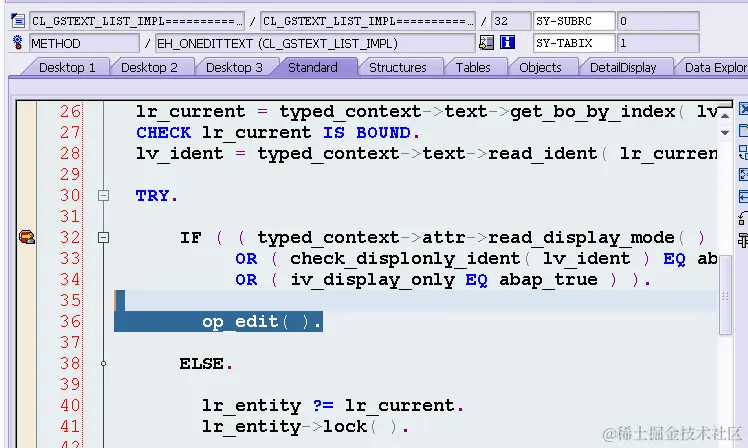Open the Tables tab
This screenshot has height=448, width=748.
click(473, 67)
